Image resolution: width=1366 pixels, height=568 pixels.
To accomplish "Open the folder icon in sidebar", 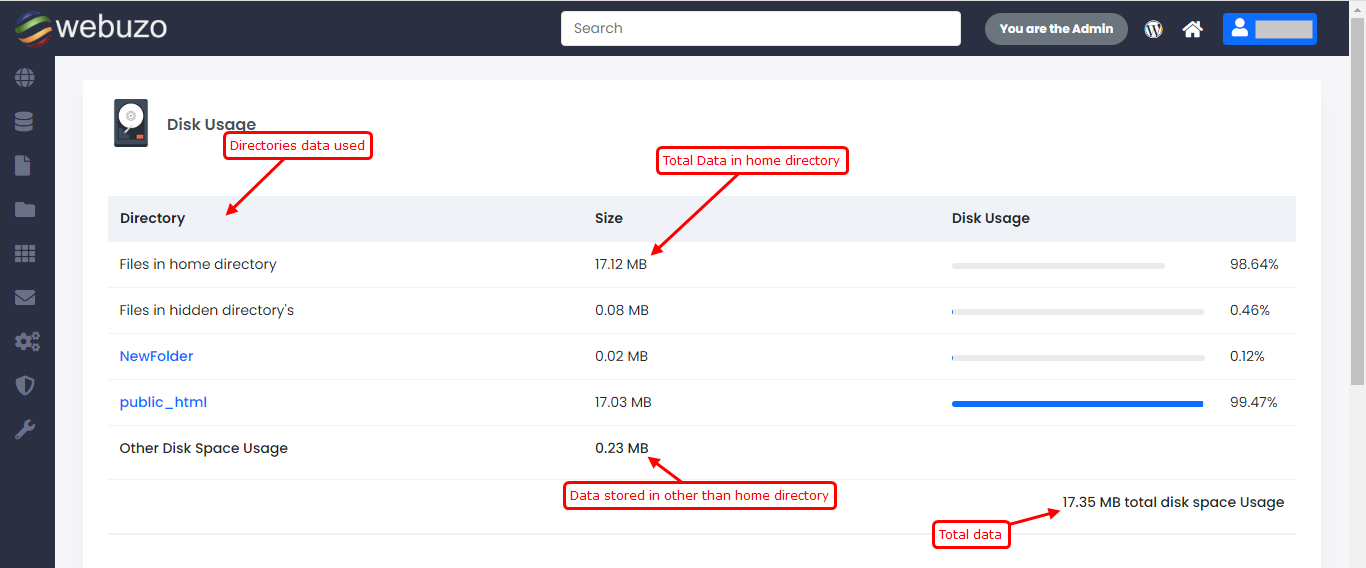I will pyautogui.click(x=25, y=210).
